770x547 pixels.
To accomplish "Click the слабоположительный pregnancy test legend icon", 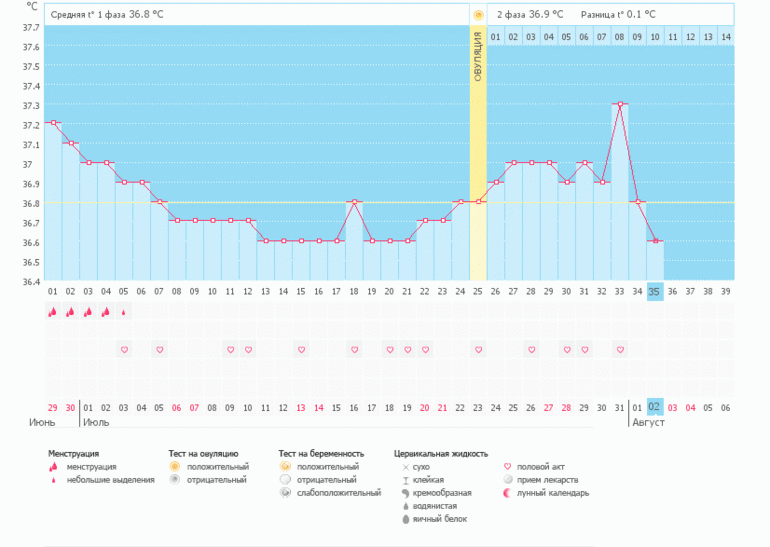I will (x=285, y=493).
